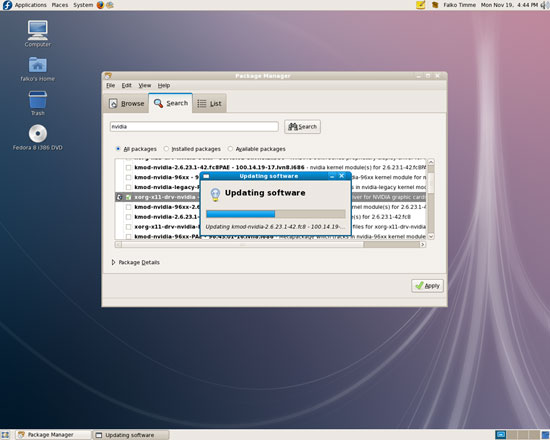Open the Places menu in the top panel
The width and height of the screenshot is (550, 440).
60,5
